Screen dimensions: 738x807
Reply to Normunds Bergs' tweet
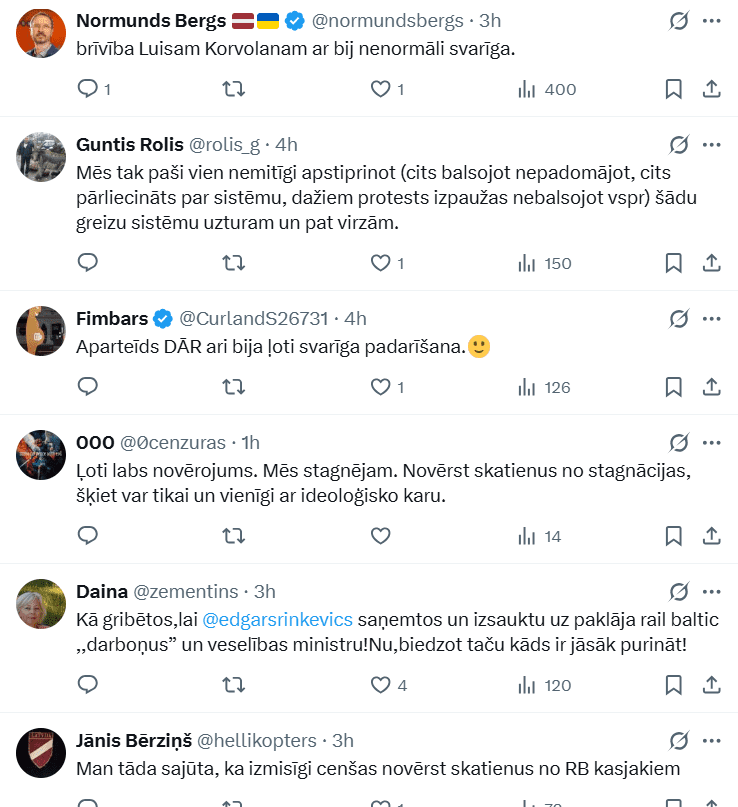click(88, 89)
